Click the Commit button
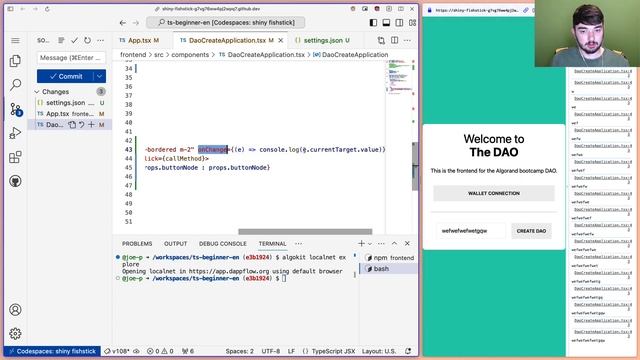The width and height of the screenshot is (640, 360). click(x=66, y=76)
